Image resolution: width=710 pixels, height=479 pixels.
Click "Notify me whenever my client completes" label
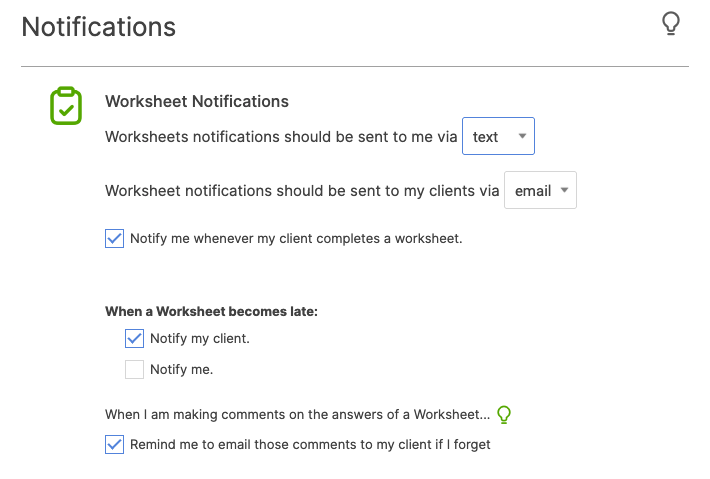tap(296, 239)
